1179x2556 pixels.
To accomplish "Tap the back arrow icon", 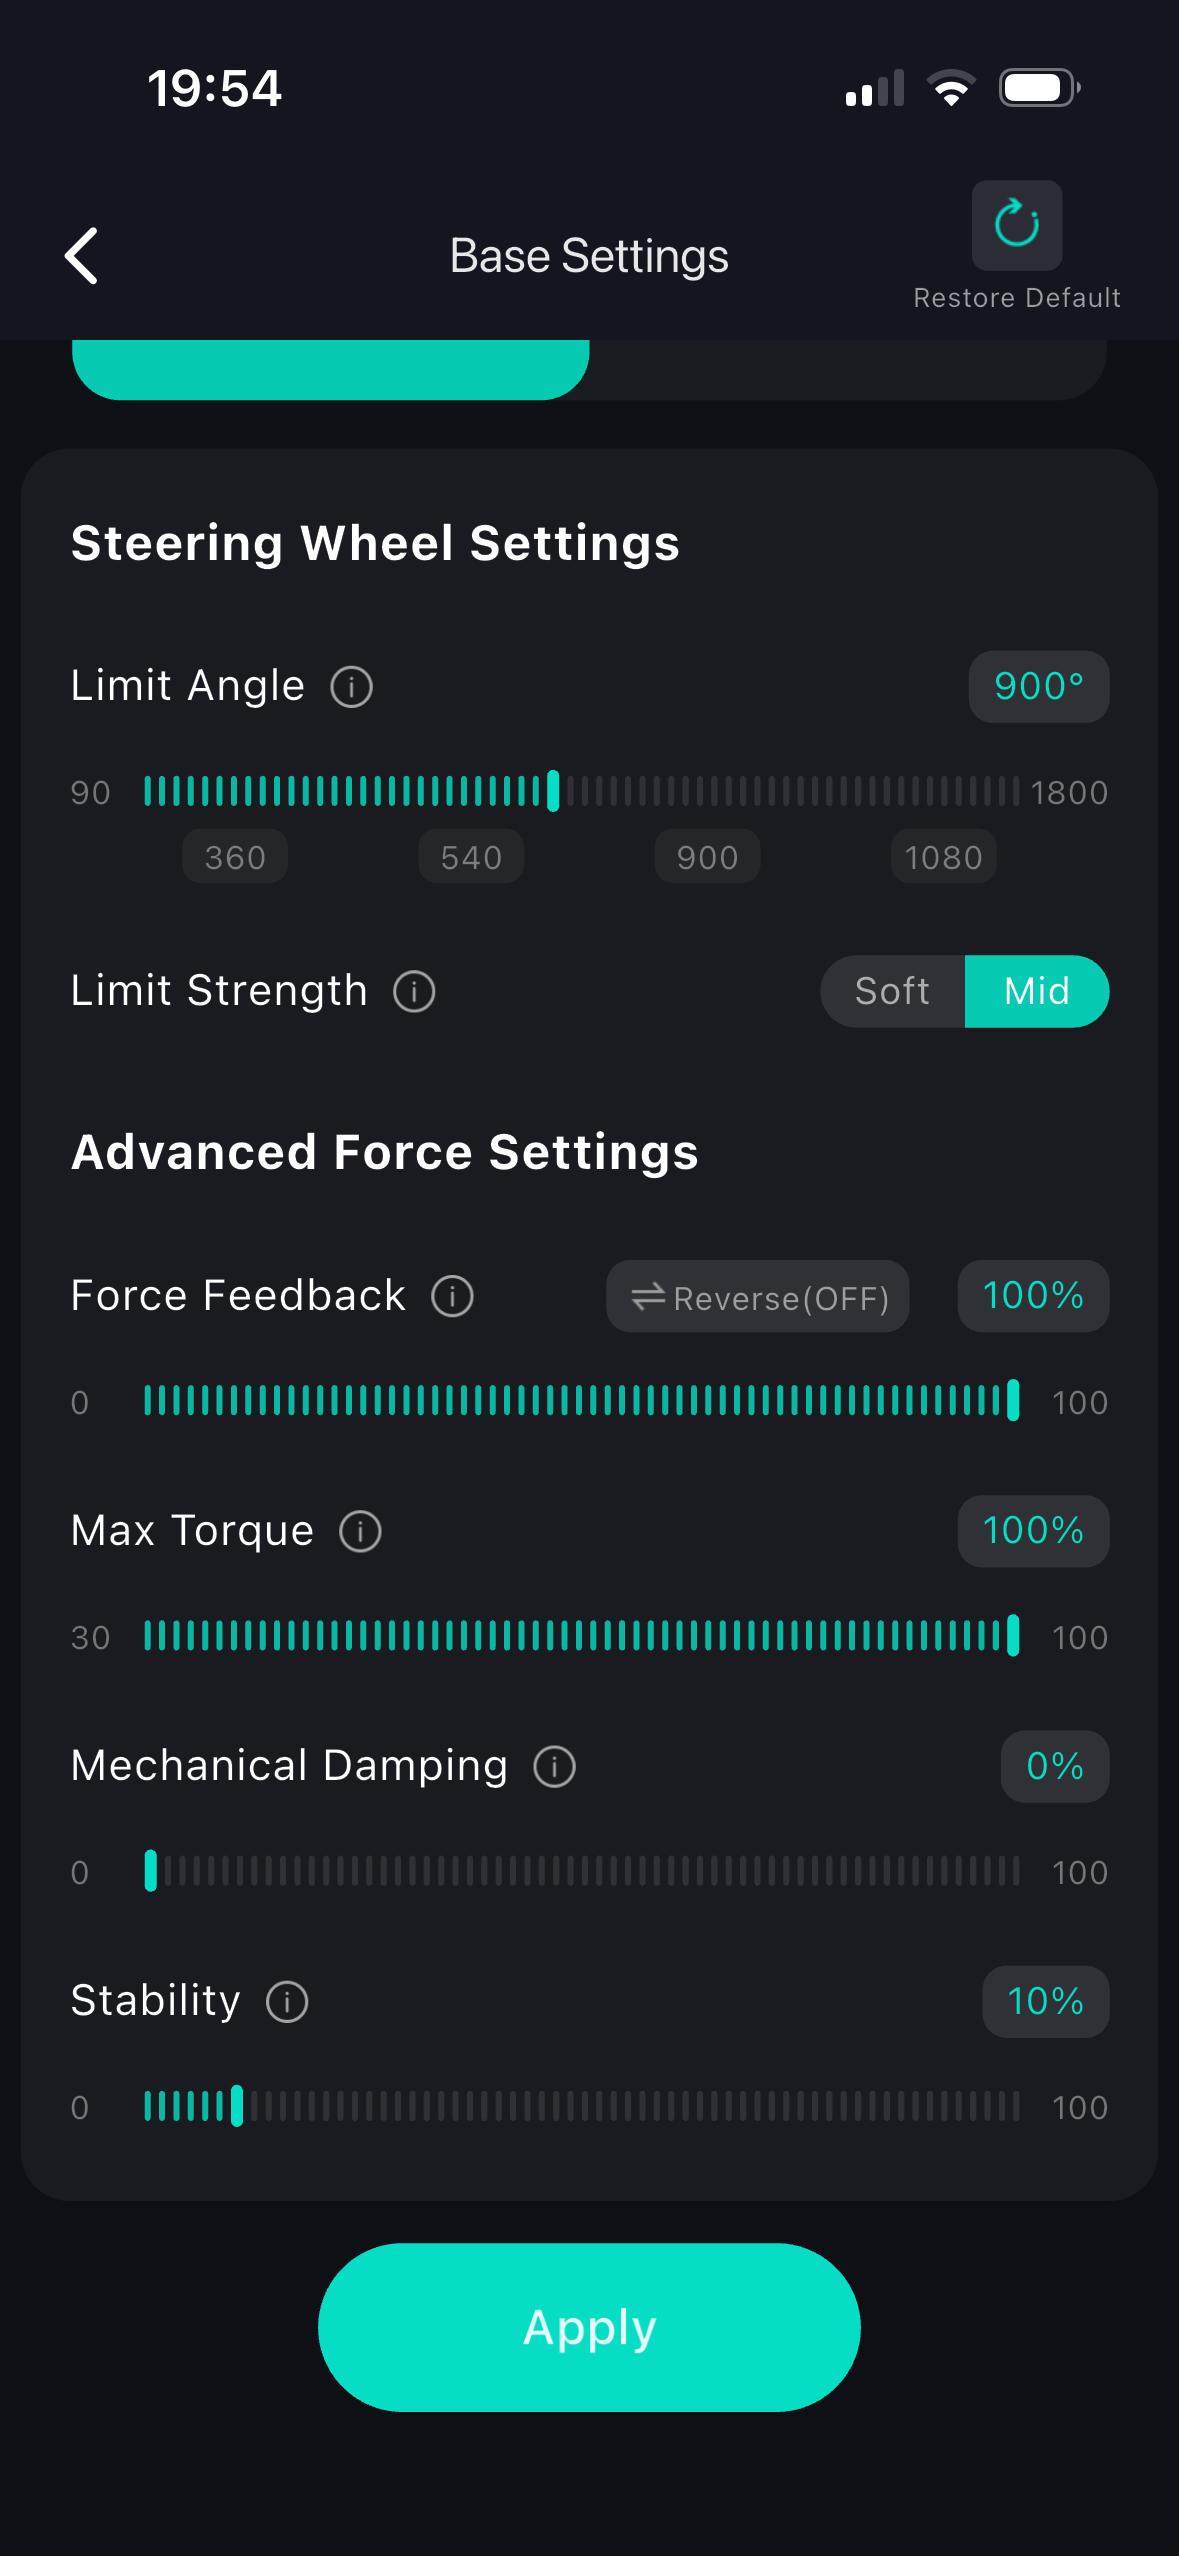I will (82, 256).
